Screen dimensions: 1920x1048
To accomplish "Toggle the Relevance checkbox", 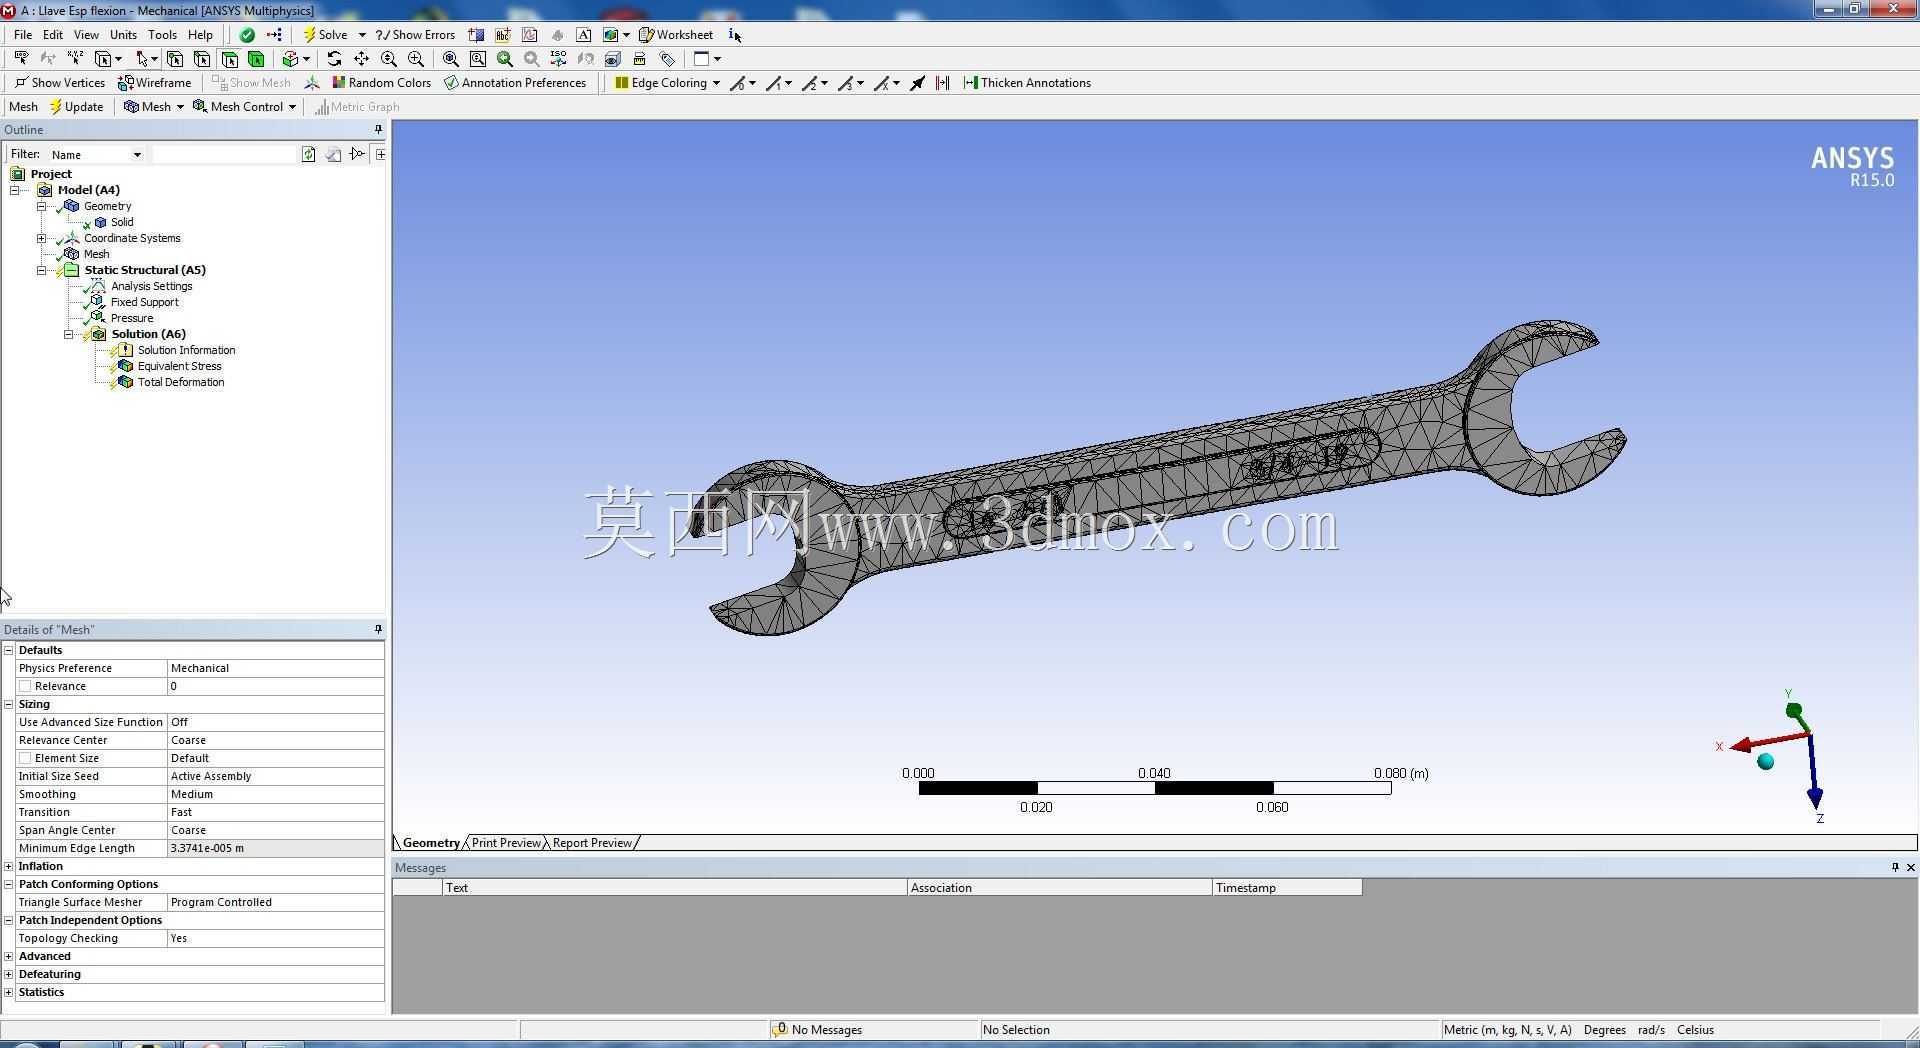I will click(x=25, y=686).
